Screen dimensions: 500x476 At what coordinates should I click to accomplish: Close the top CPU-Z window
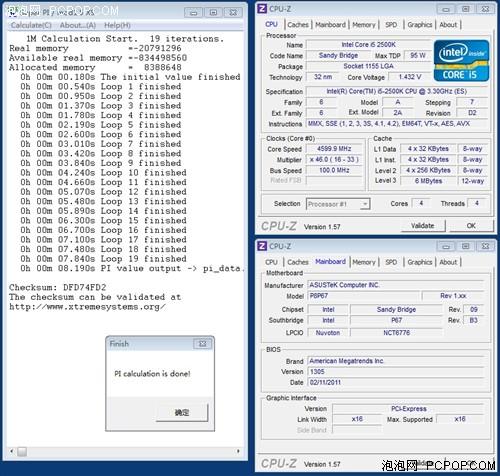click(485, 9)
